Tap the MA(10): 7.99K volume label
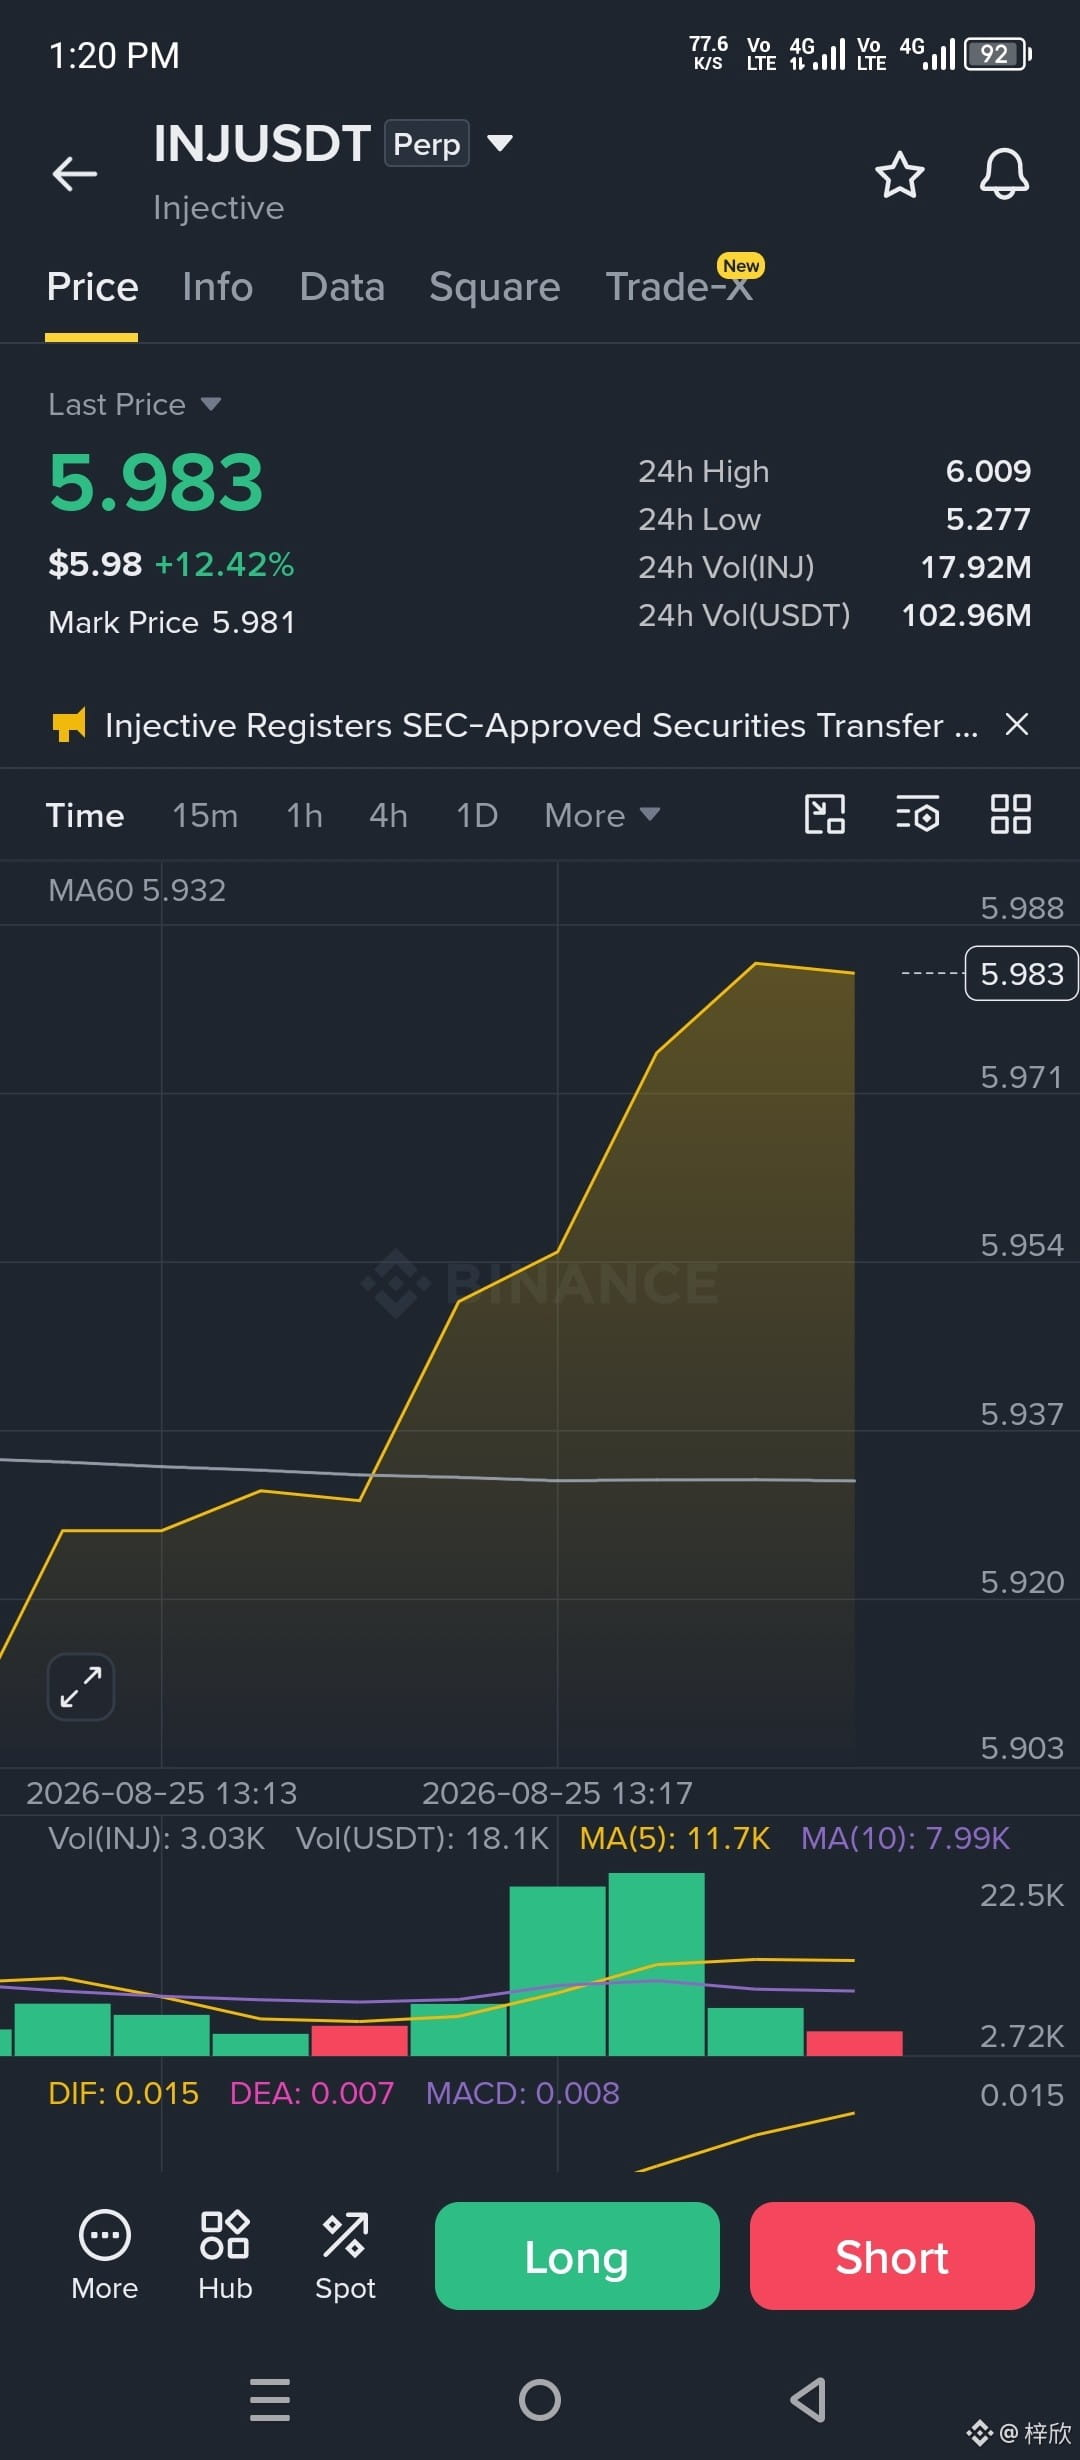Viewport: 1080px width, 2460px height. click(905, 1838)
